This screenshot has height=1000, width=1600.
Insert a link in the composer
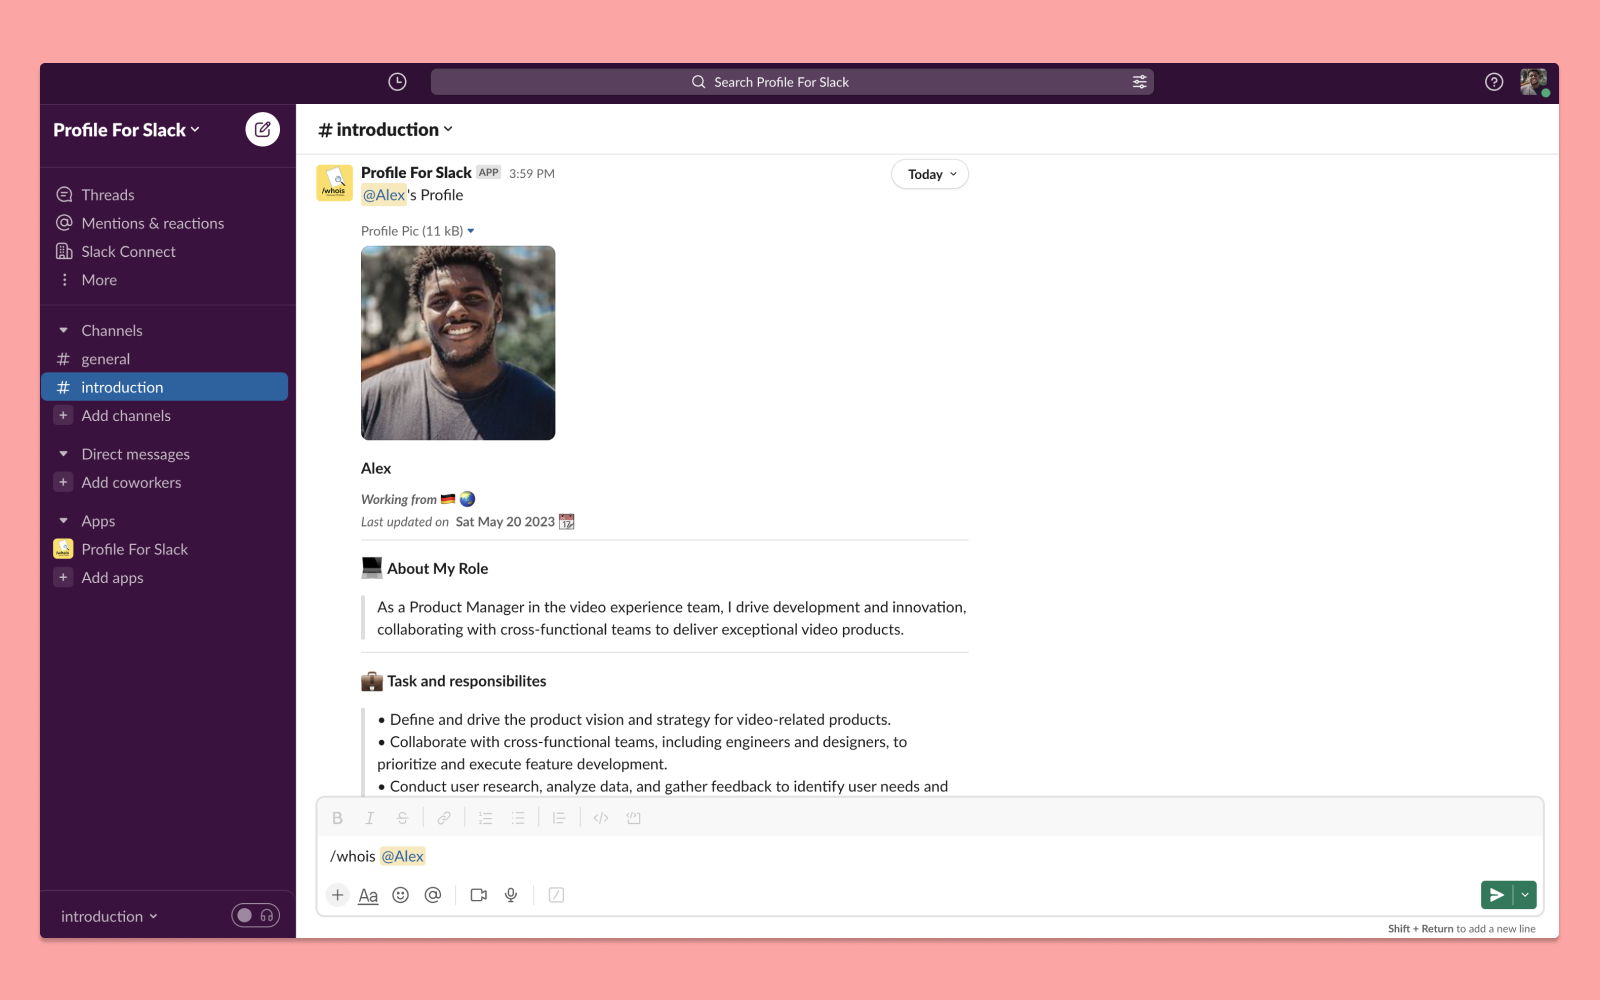444,818
